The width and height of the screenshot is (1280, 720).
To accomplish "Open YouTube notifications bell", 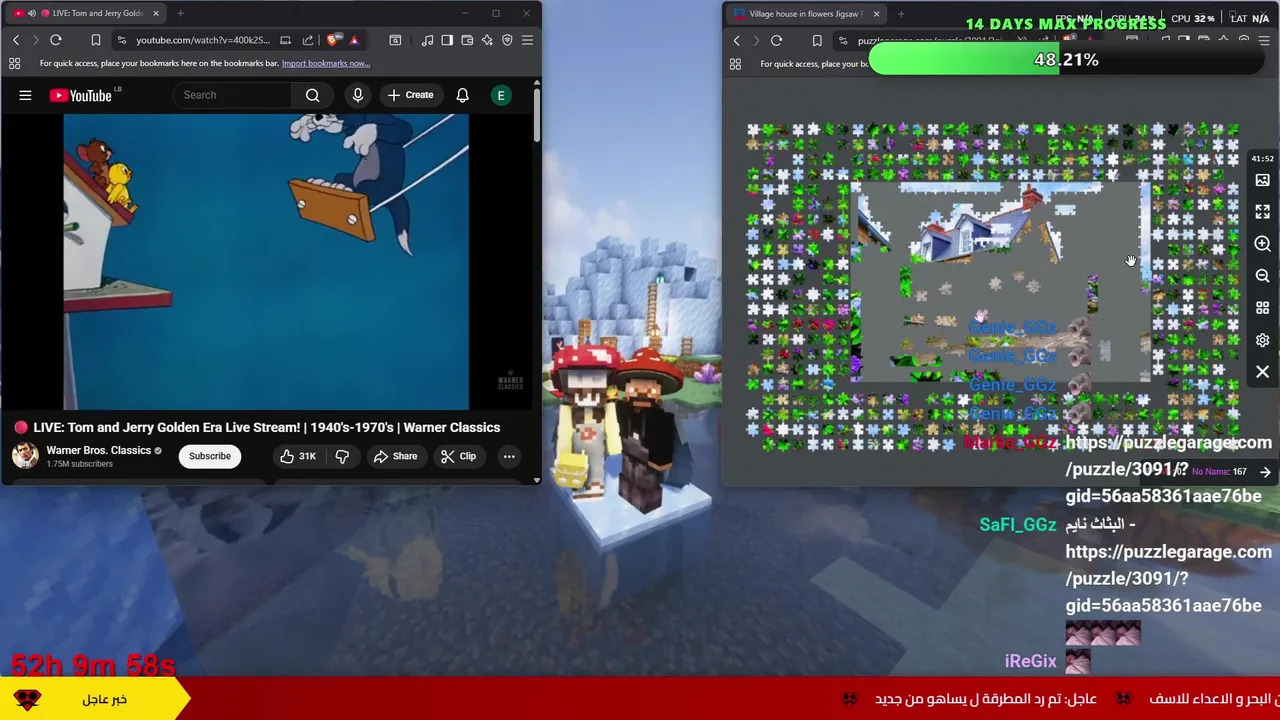I will coord(462,95).
